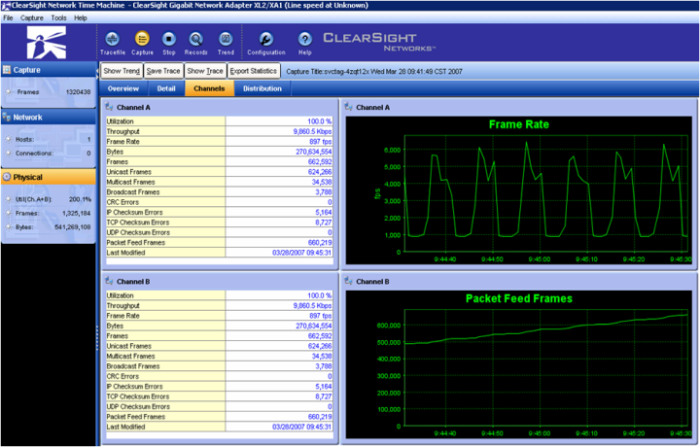Screen dimensions: 700x447
Task: Click the Bytes row in Physical panel
Action: click(49, 227)
